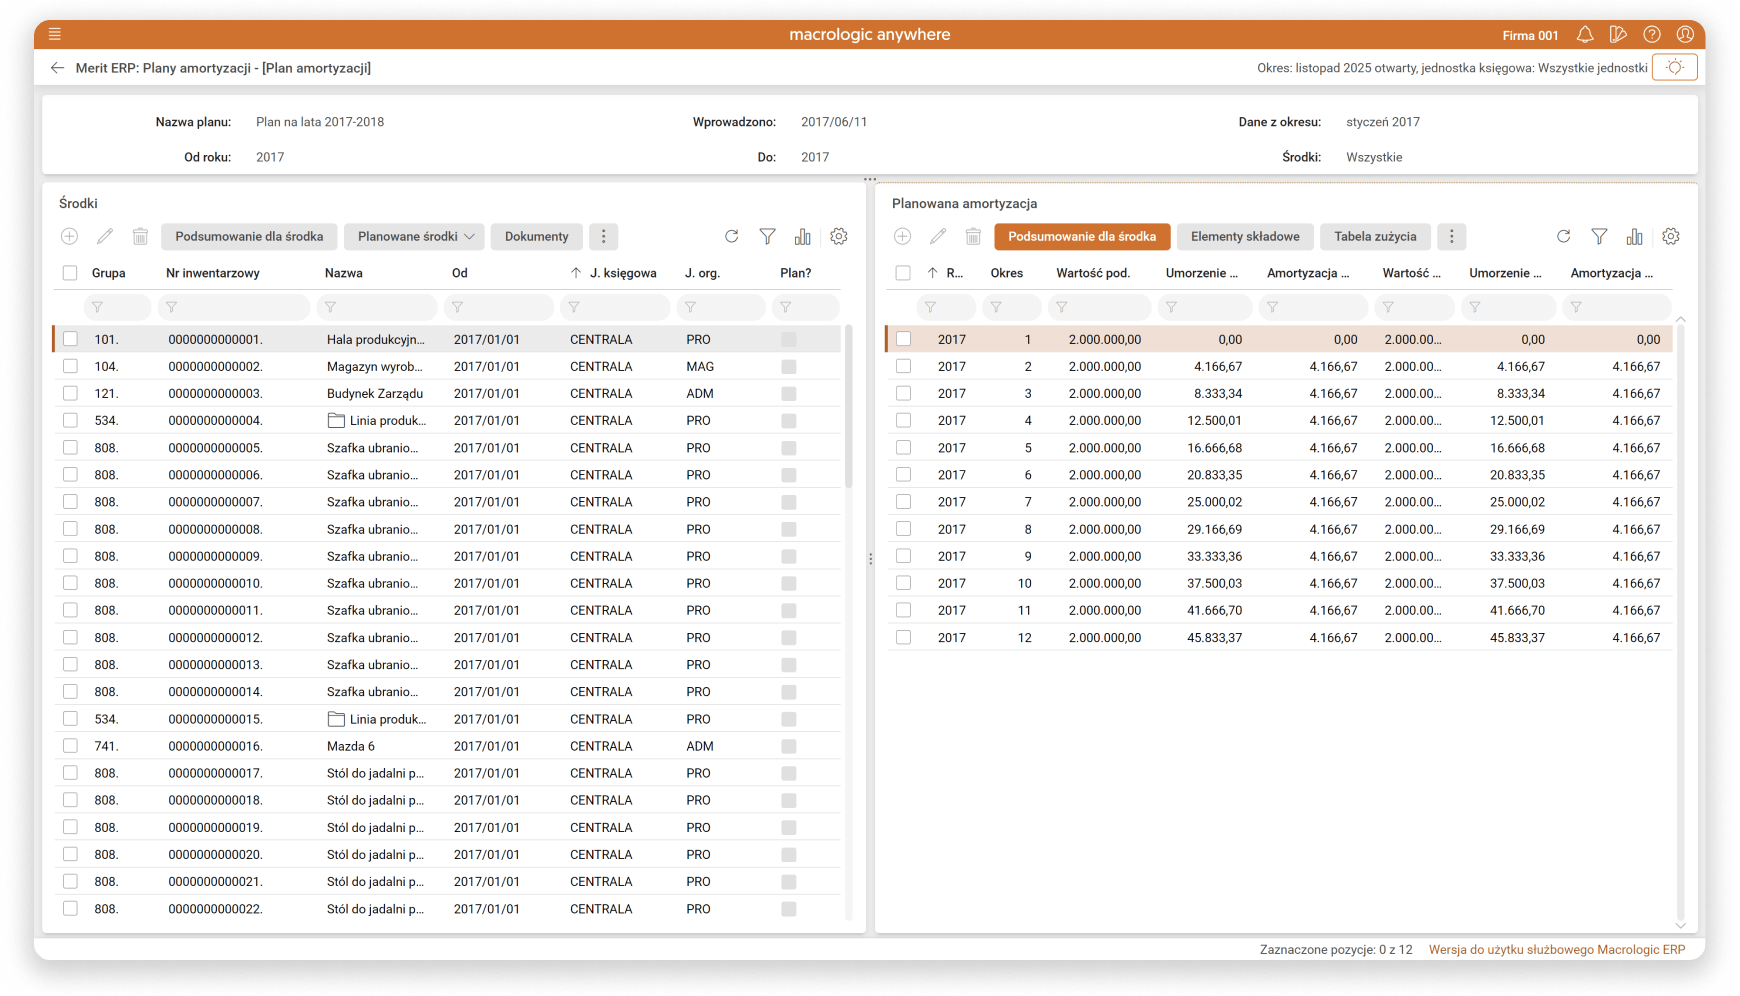This screenshot has height=996, width=1740.
Task: Open more options menu in Środki toolbar
Action: [x=603, y=237]
